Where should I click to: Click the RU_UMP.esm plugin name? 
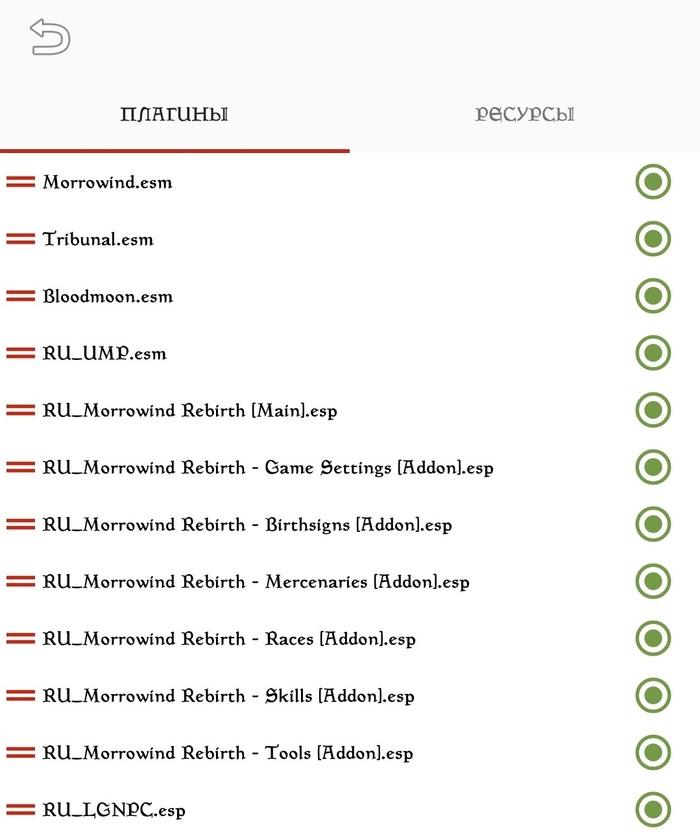104,353
